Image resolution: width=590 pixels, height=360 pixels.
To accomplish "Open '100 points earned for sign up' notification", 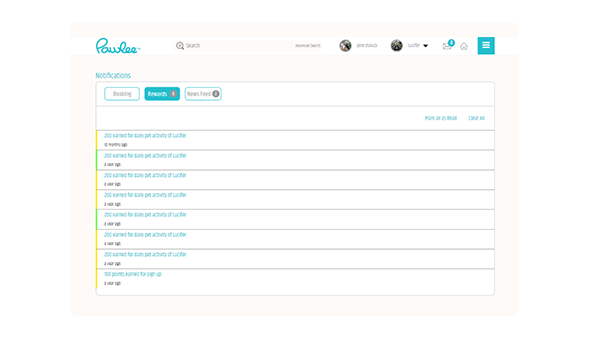I will (x=295, y=278).
